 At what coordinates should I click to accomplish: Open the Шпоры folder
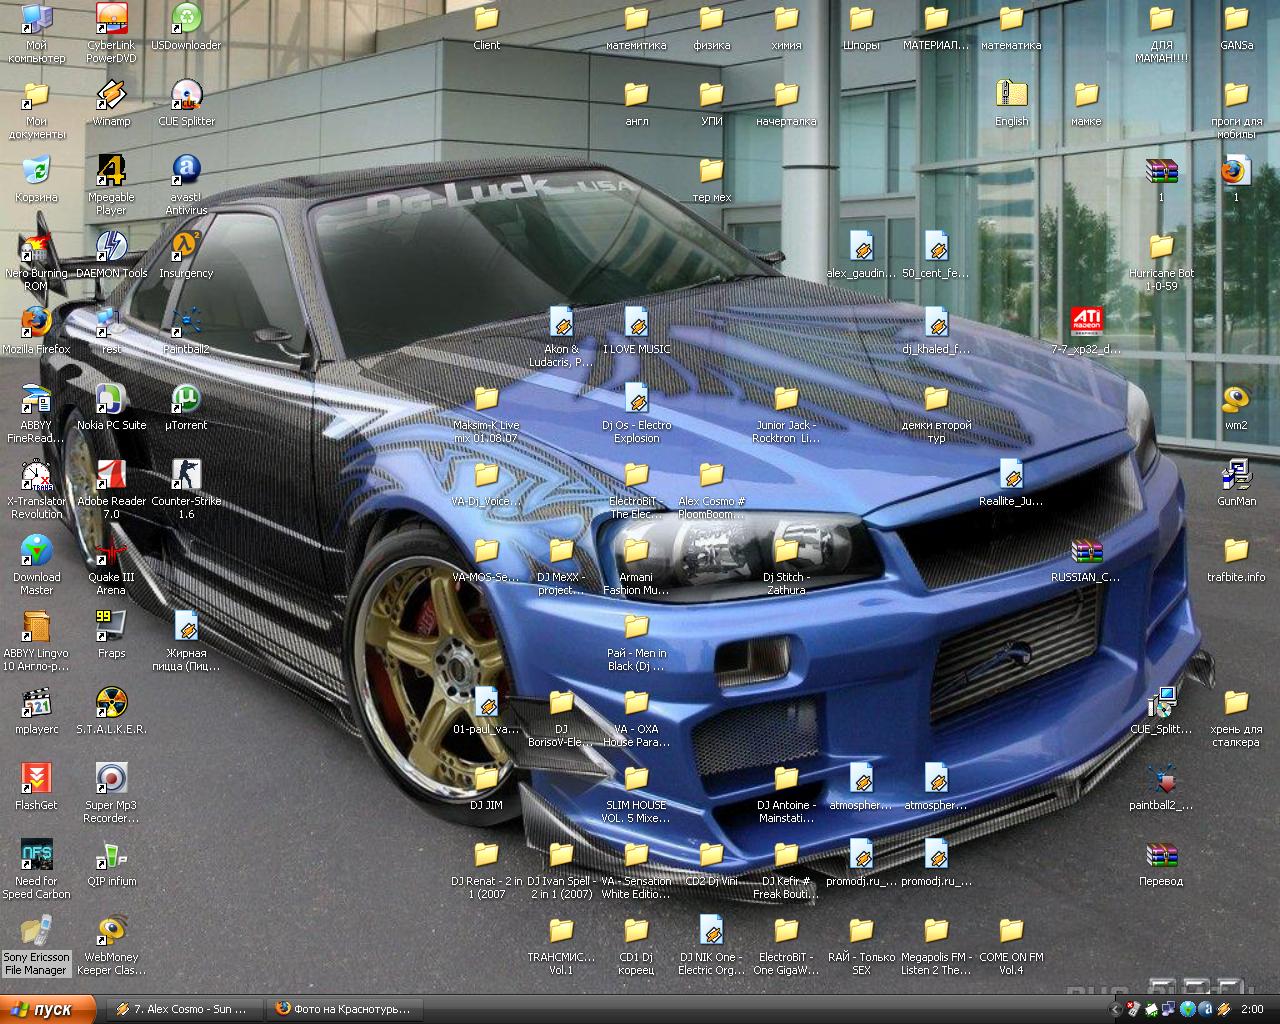tap(861, 27)
